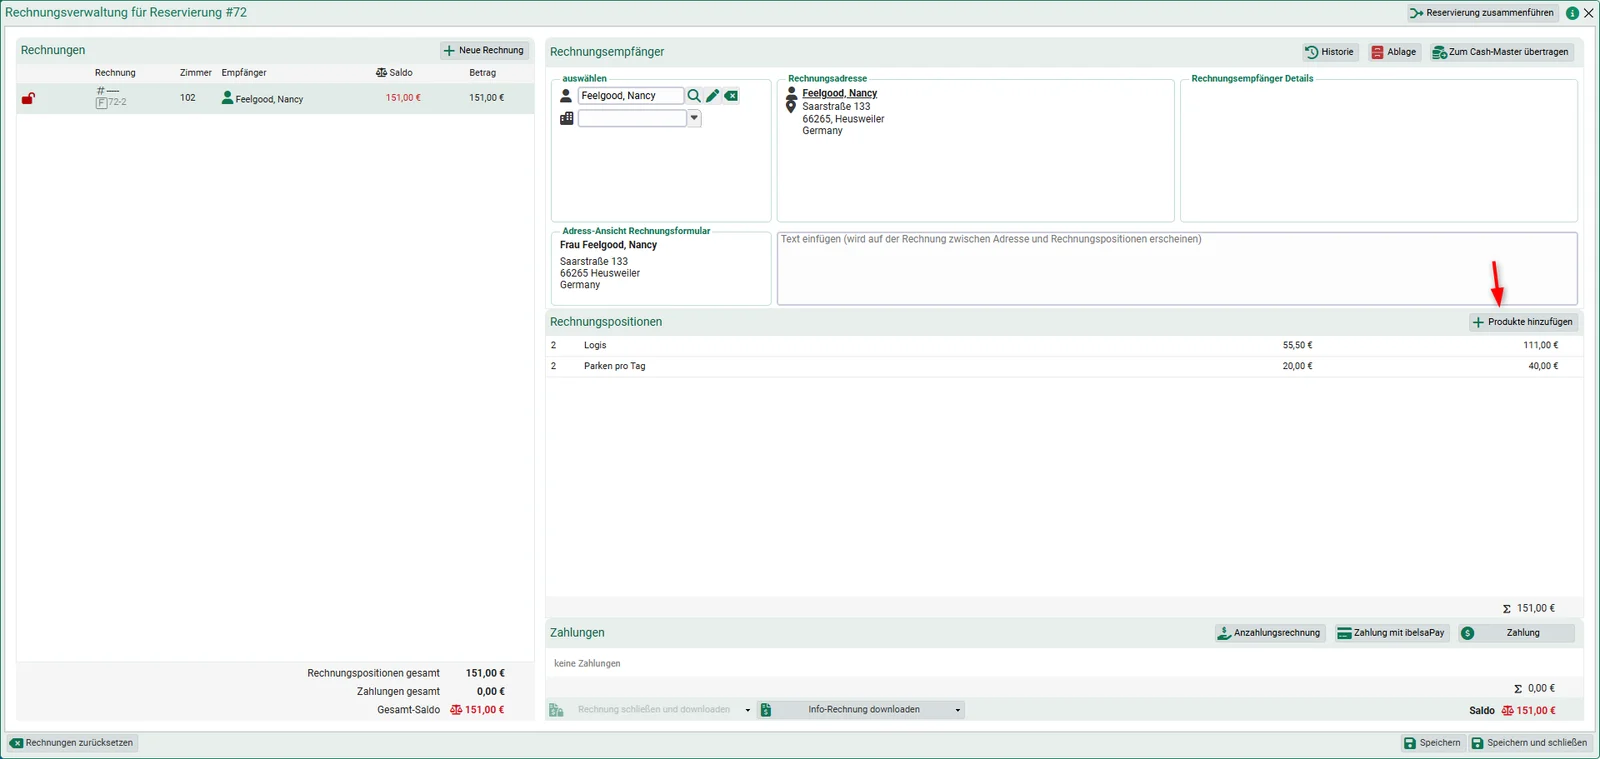The image size is (1600, 759).
Task: Click Reservierung zusammenführen button
Action: coord(1482,13)
